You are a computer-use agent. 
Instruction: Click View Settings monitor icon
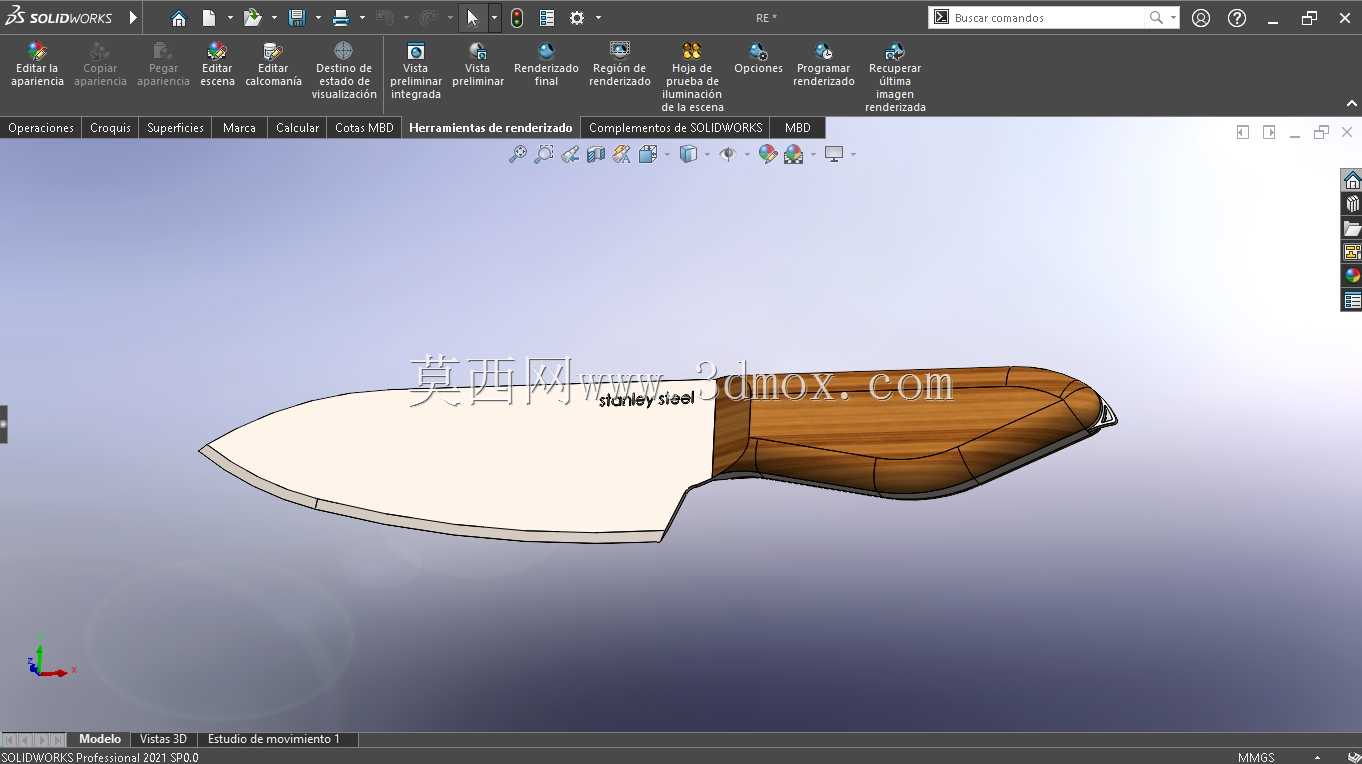click(x=834, y=154)
